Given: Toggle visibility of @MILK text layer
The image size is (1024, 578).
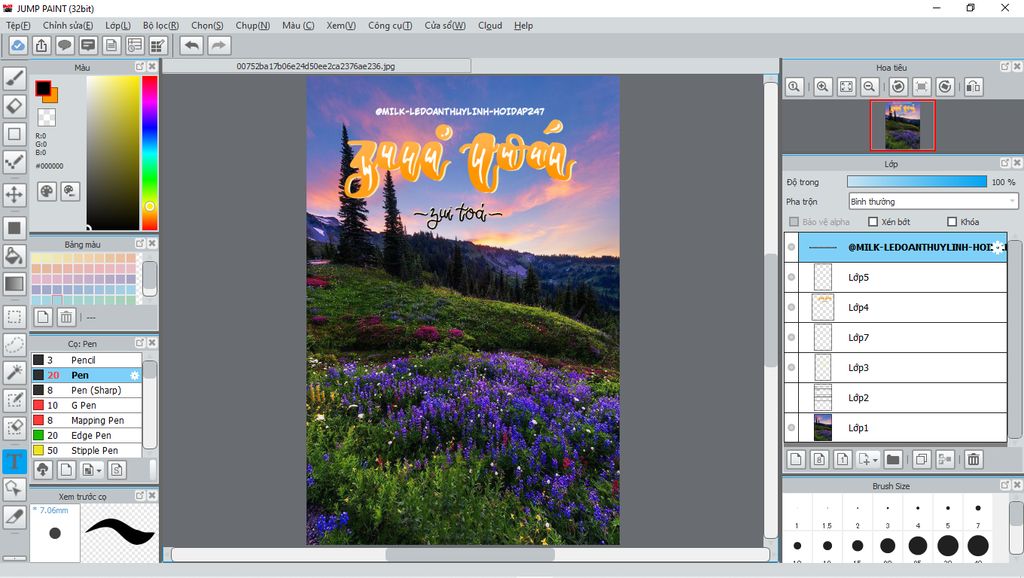Looking at the screenshot, I should pyautogui.click(x=792, y=247).
